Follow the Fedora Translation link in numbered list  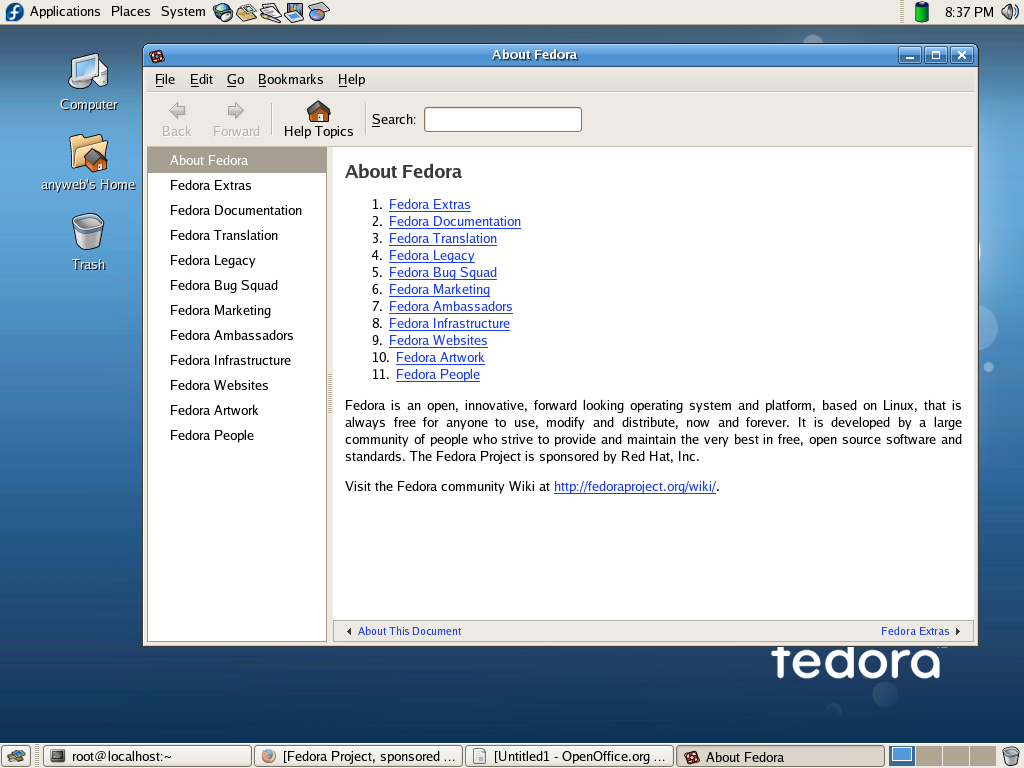click(x=443, y=238)
